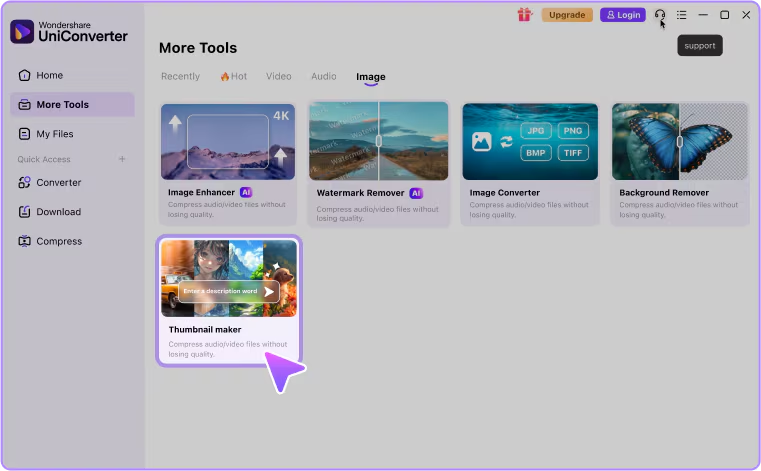Click the AI badge beside Image Enhancer
Screen dimensions: 761x471
[x=246, y=192]
